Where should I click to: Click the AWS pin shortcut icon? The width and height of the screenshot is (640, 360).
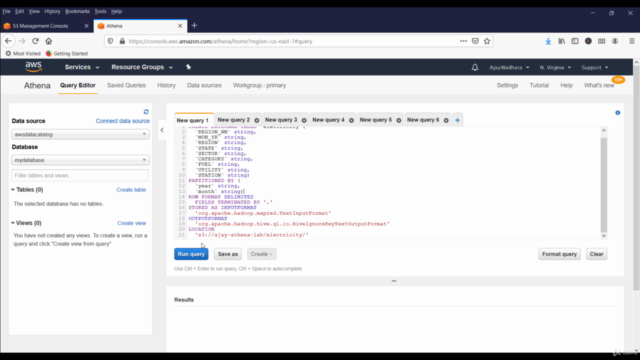(x=188, y=67)
